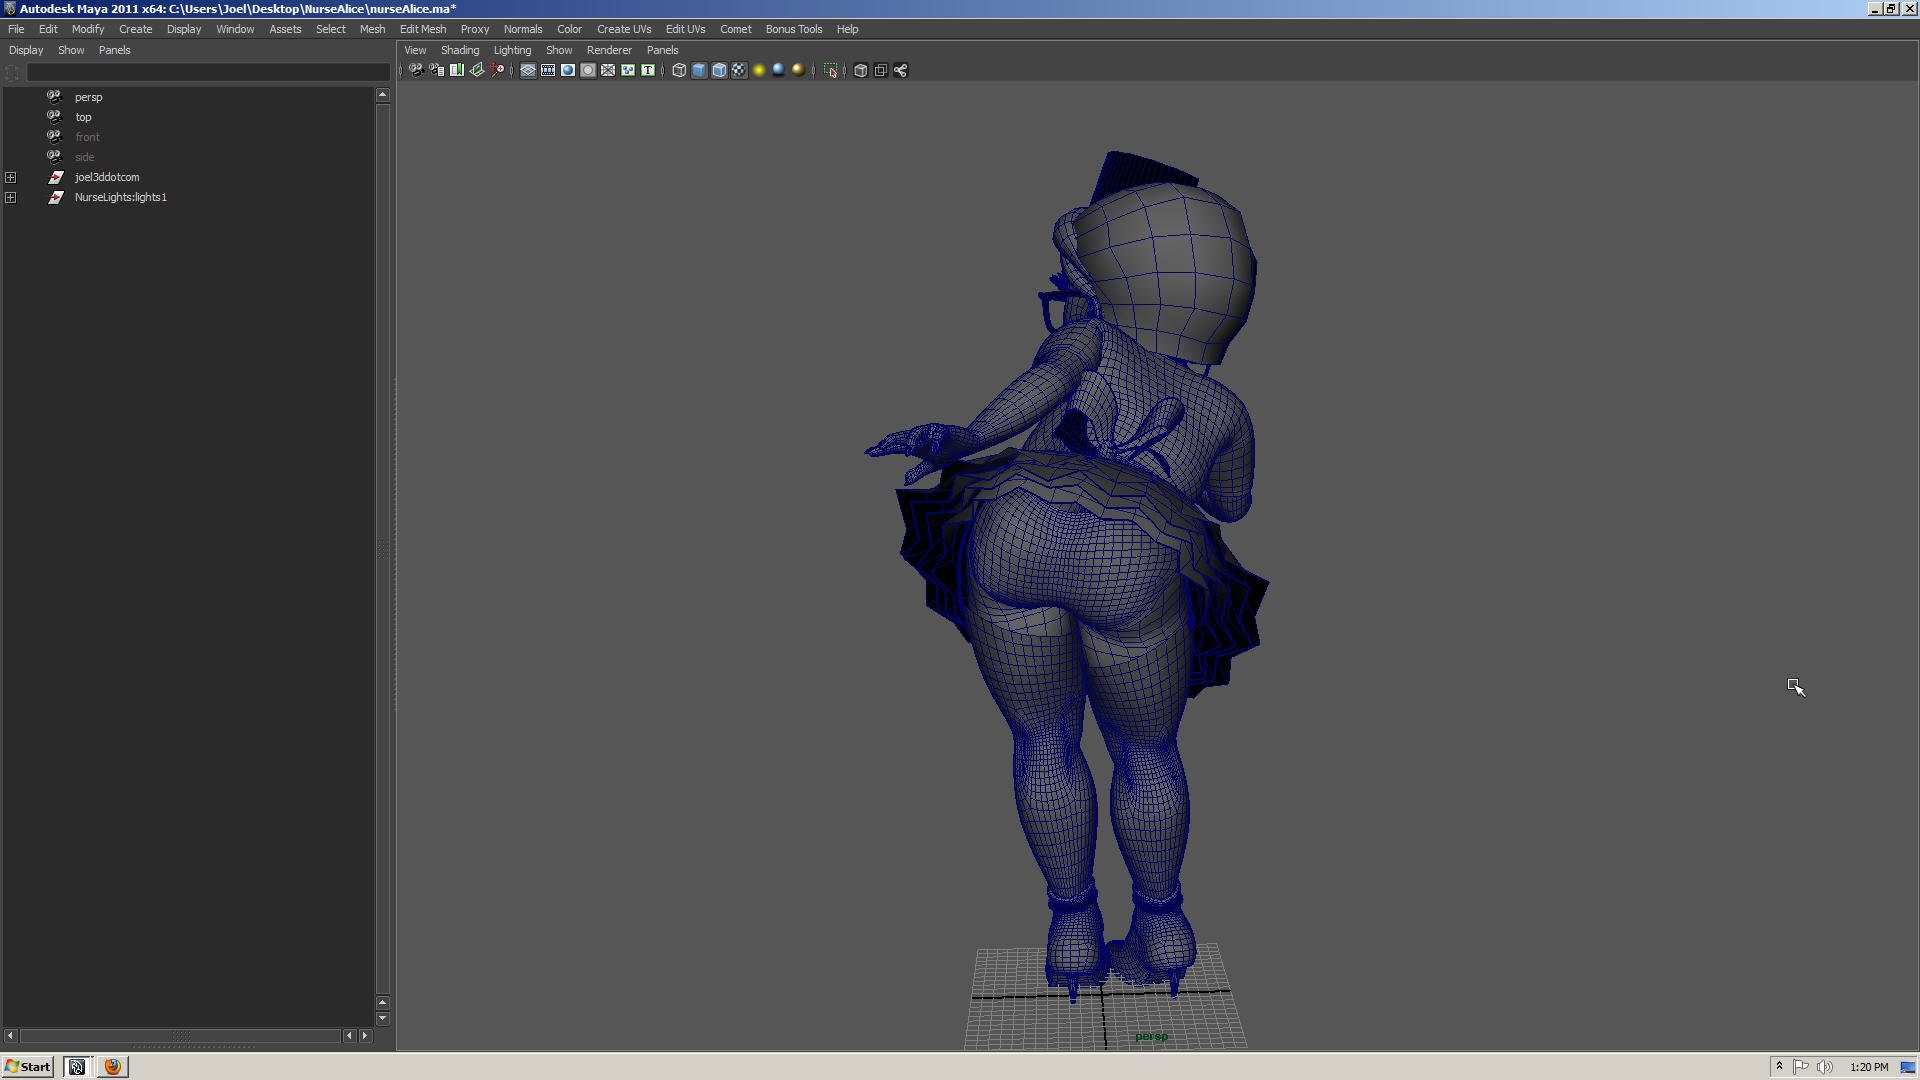The height and width of the screenshot is (1080, 1920).
Task: Click the XRay cube icon
Action: (861, 70)
